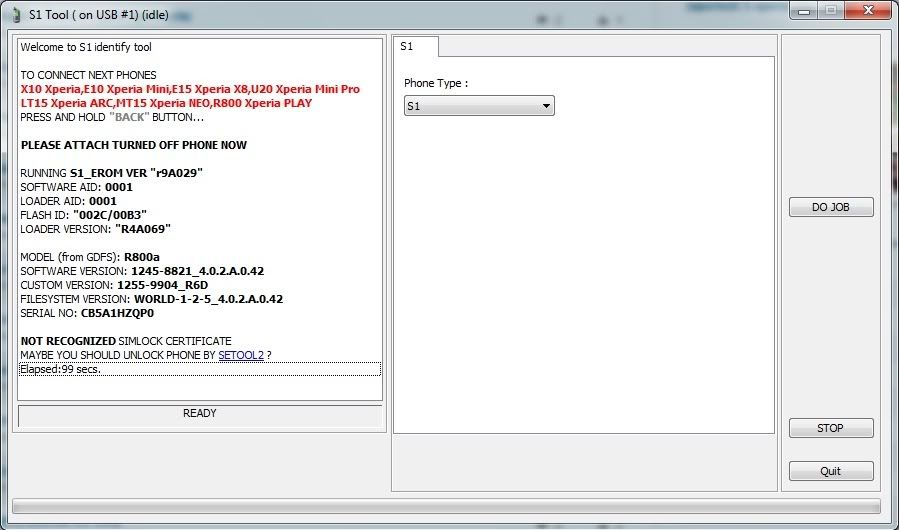Click the 'Welcome to S1 identify tool' line

pos(86,47)
